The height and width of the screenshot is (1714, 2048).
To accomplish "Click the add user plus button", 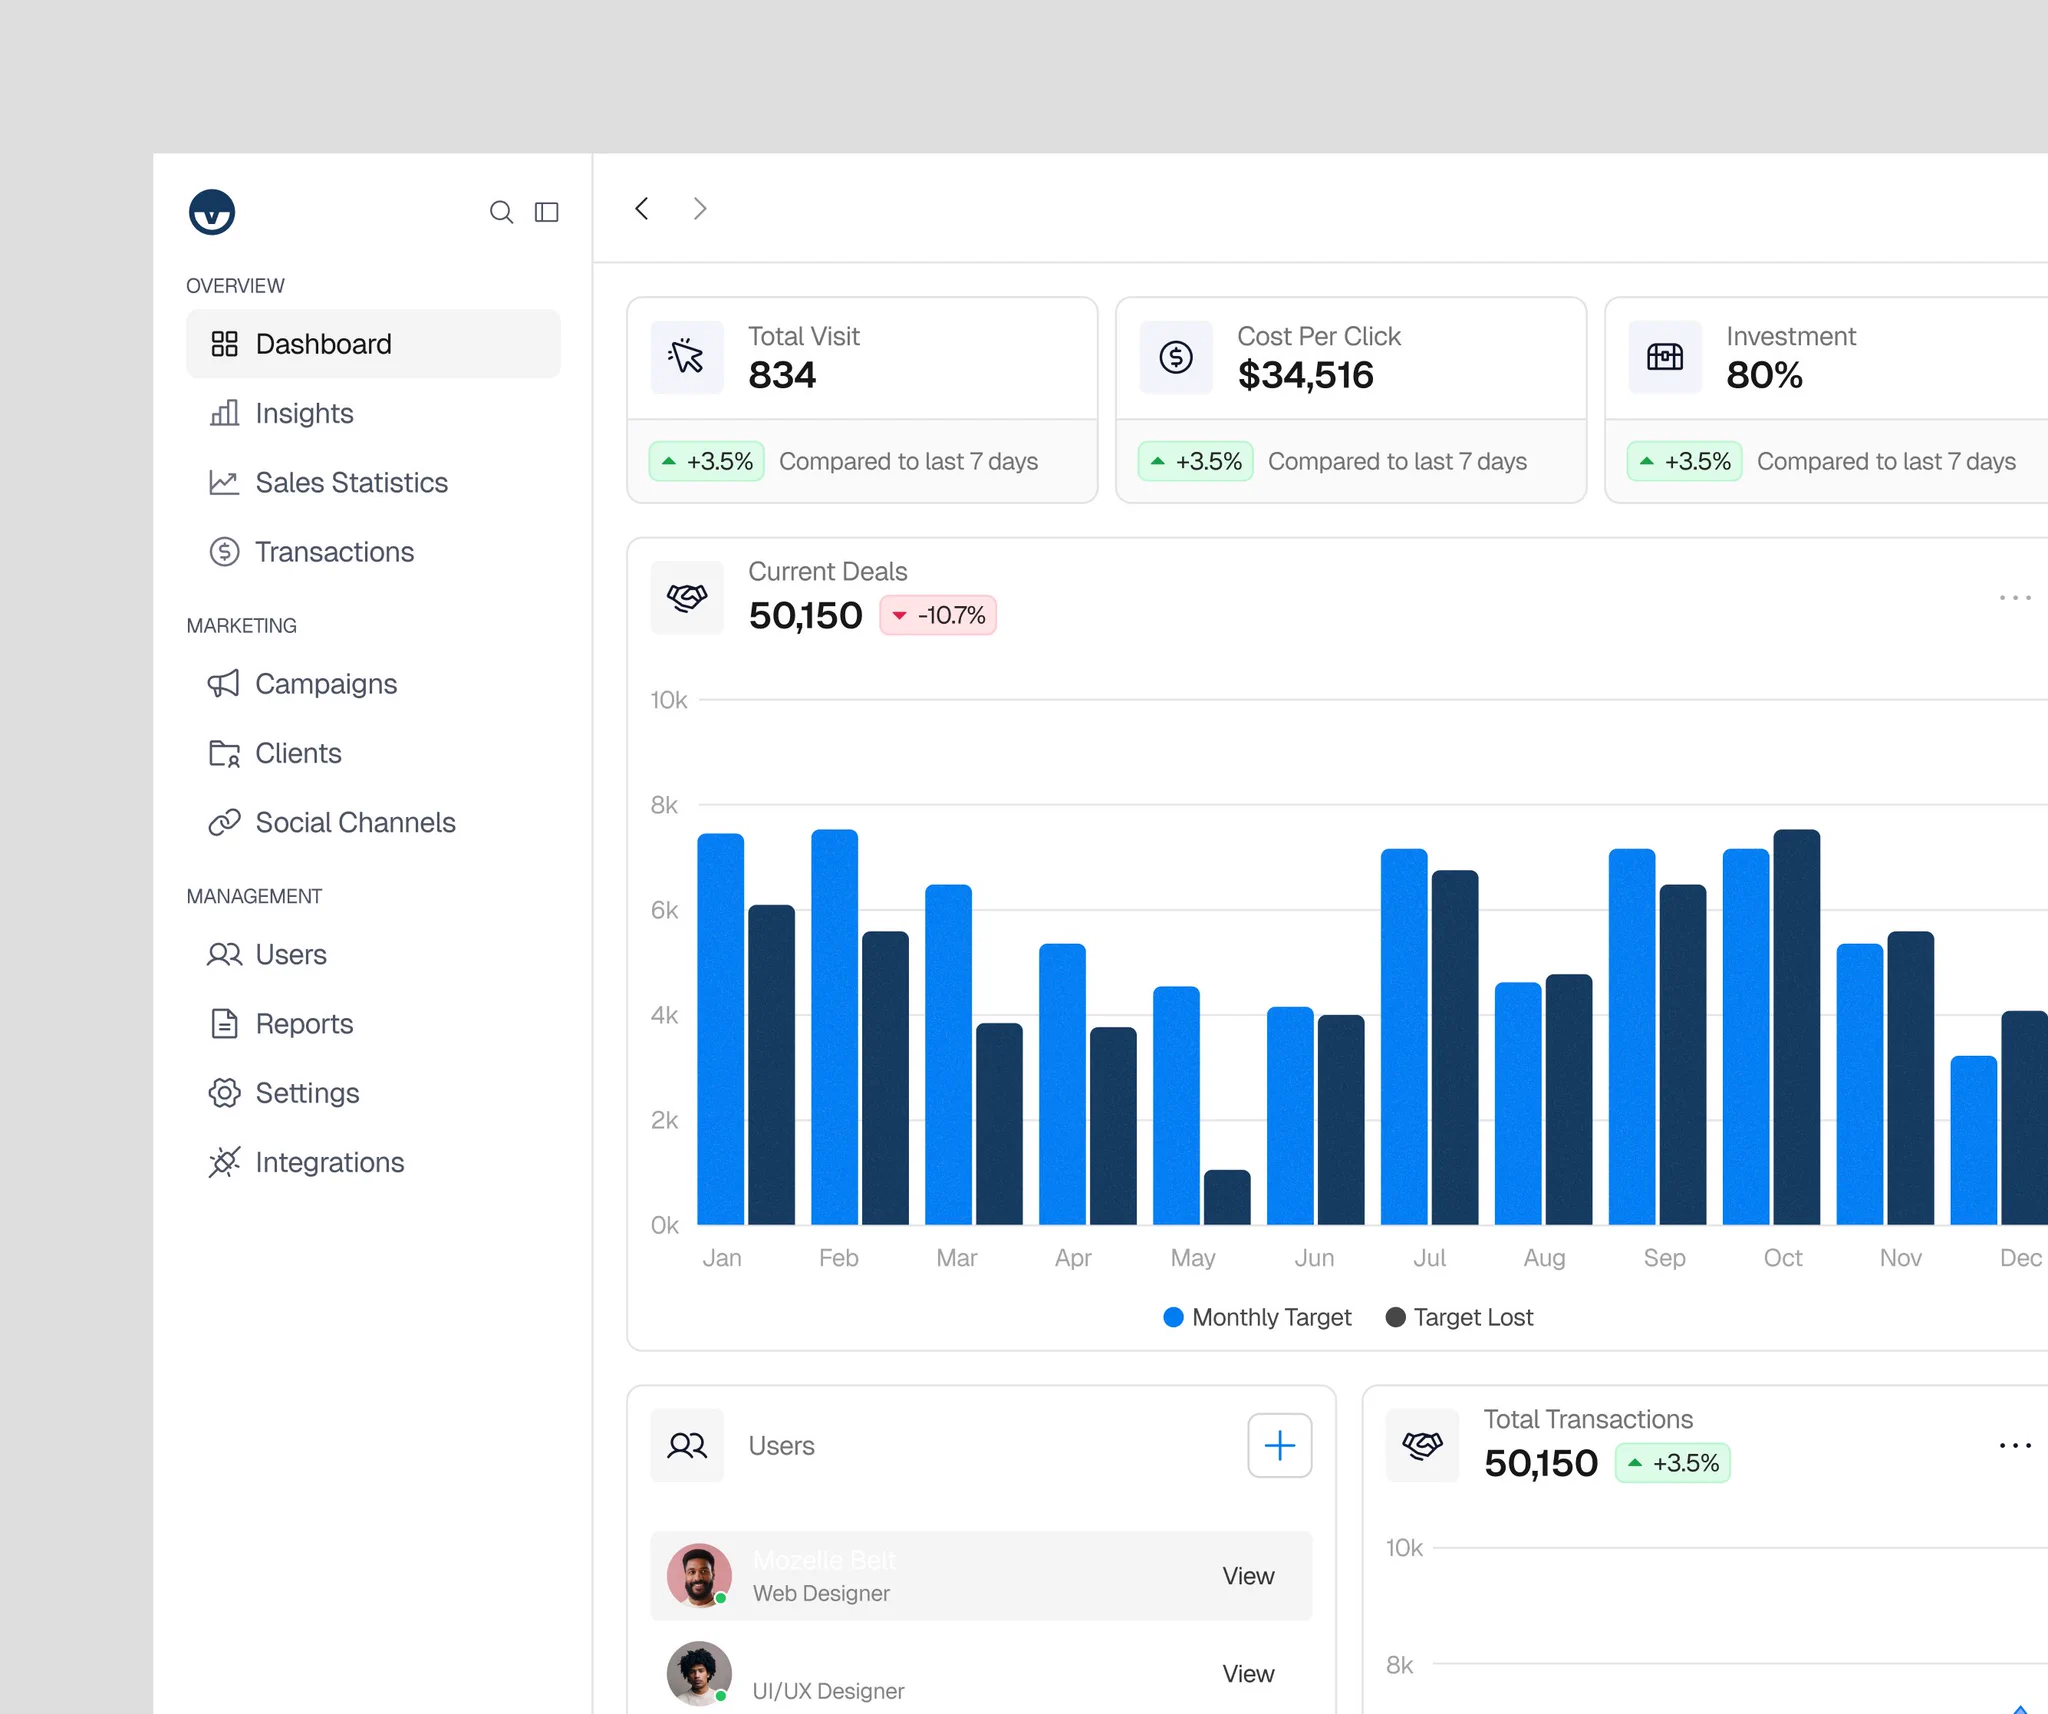I will (1280, 1445).
